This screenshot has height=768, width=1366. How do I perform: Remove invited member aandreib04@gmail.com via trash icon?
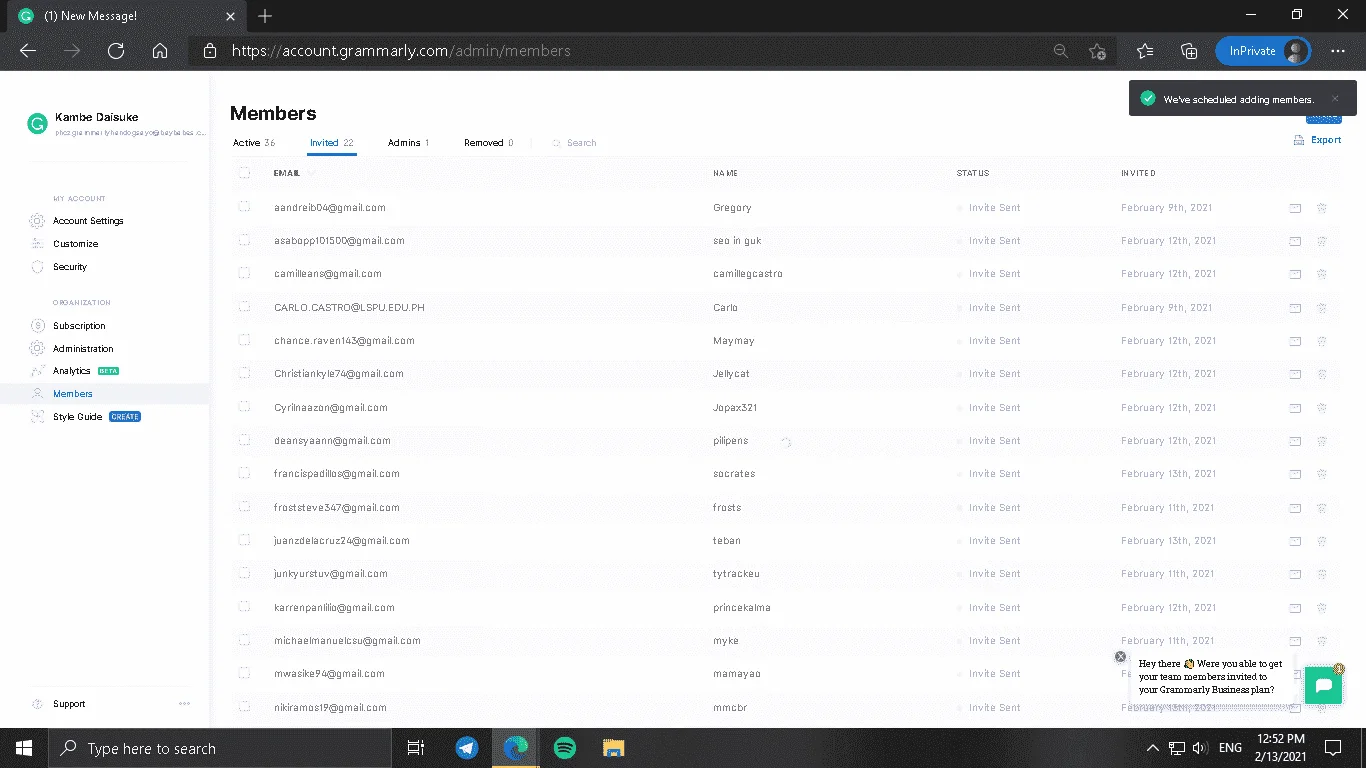[x=1322, y=208]
